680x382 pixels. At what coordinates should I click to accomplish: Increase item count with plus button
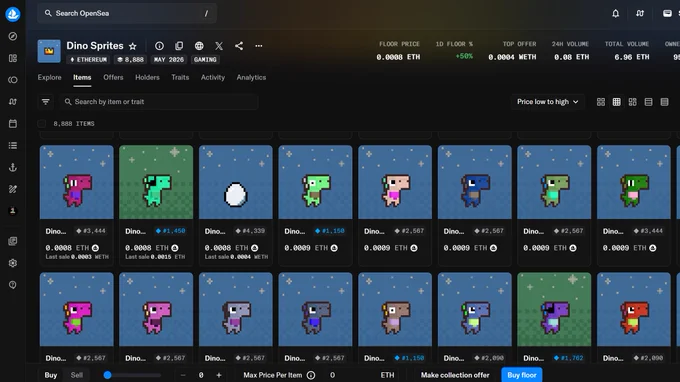(219, 375)
